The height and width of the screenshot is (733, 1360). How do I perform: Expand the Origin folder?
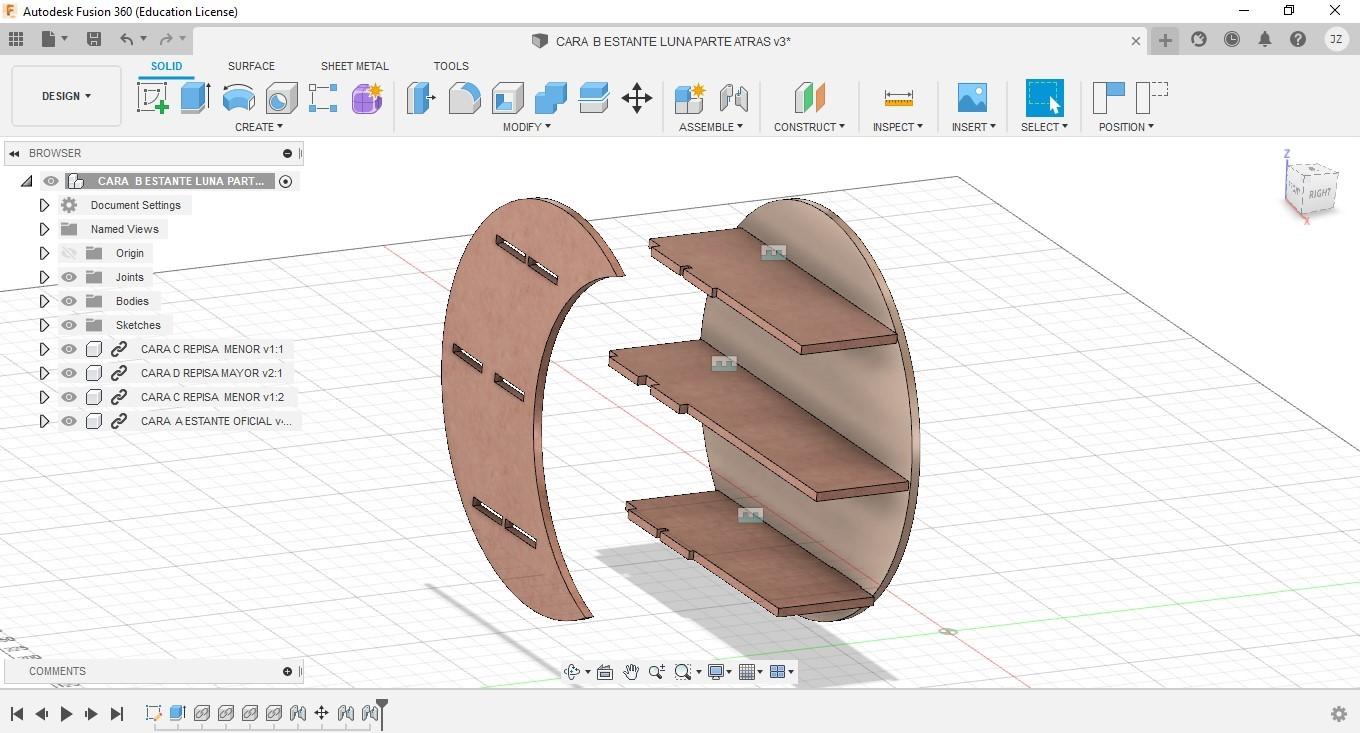point(44,253)
